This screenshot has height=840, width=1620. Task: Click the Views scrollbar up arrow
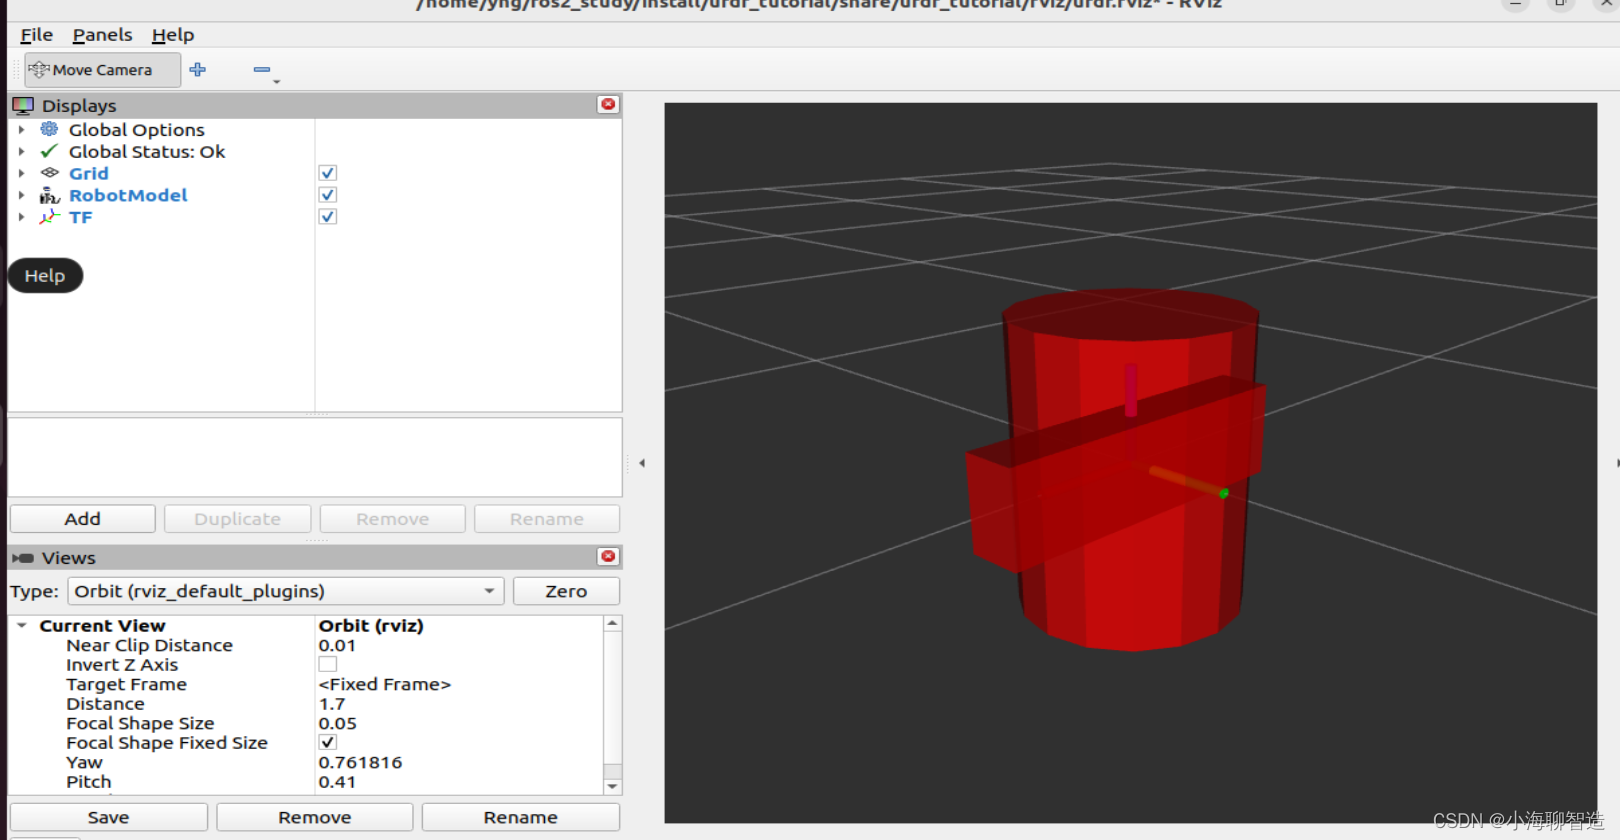tap(613, 623)
